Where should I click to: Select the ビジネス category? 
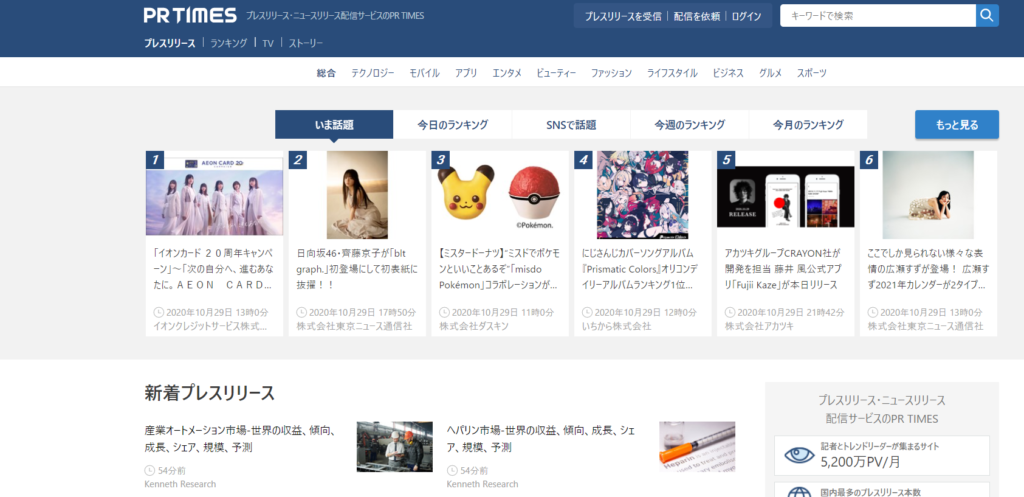tap(728, 73)
